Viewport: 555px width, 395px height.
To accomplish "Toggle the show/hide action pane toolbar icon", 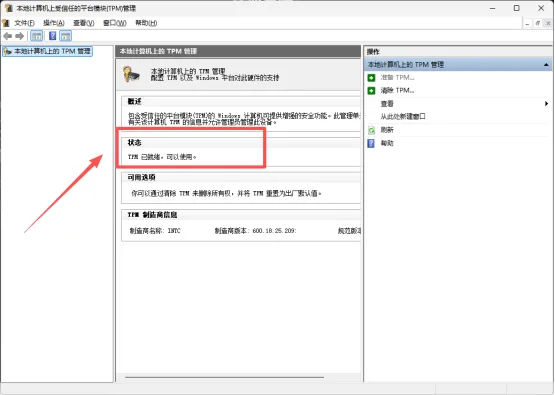I will 65,36.
